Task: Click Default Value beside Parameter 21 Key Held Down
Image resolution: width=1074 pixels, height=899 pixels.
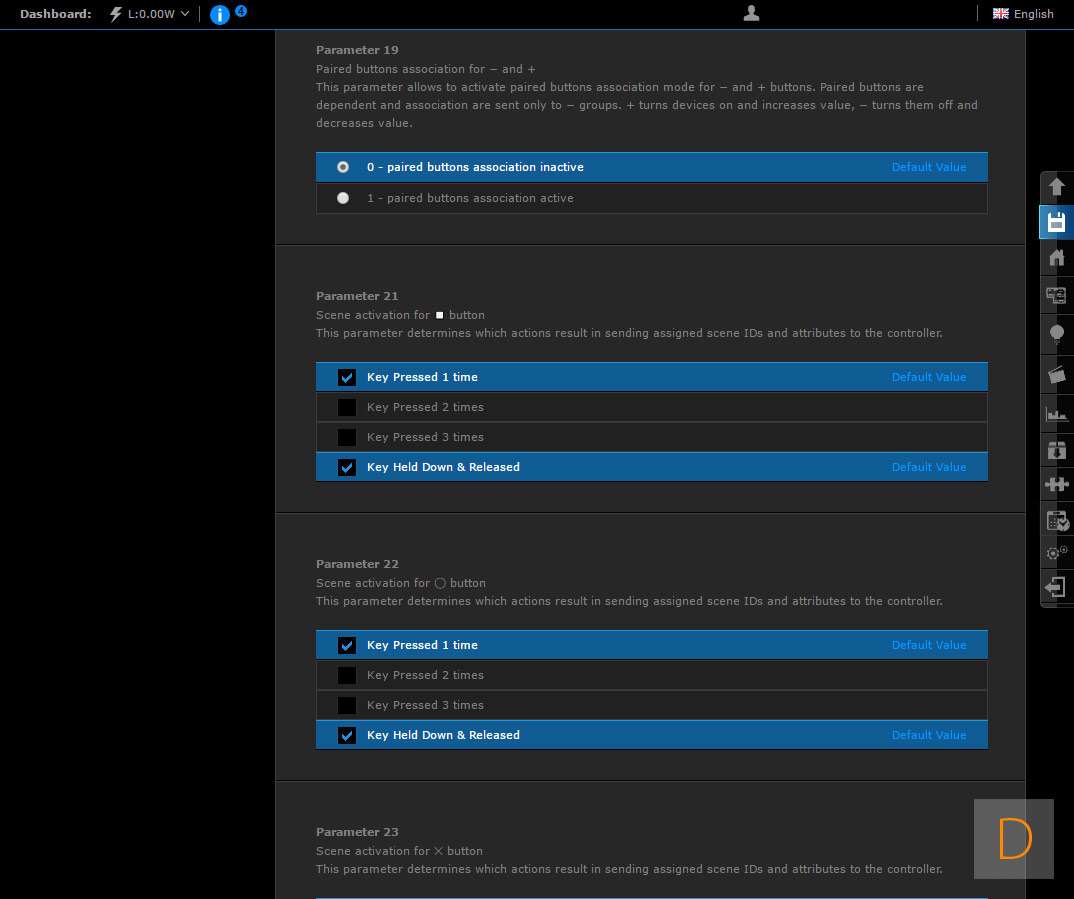Action: [929, 467]
